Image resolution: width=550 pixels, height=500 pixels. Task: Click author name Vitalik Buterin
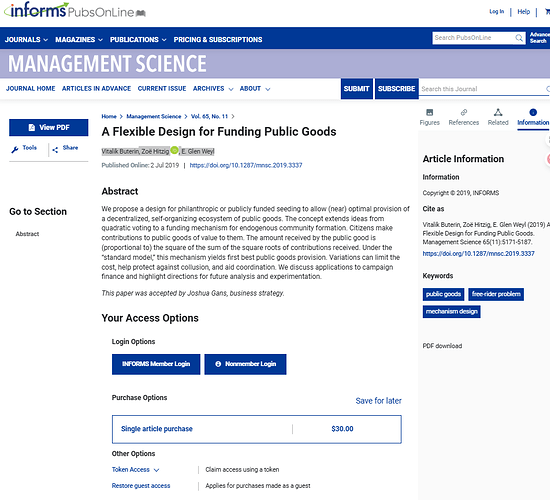point(120,152)
